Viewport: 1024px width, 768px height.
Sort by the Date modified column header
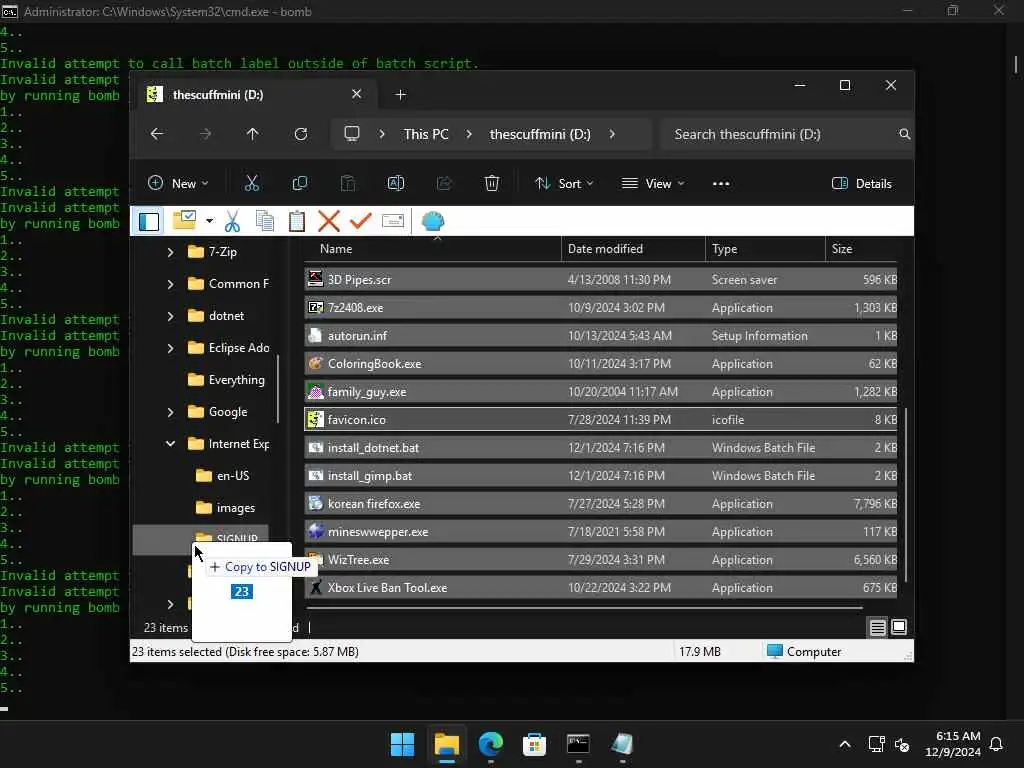[x=633, y=249]
